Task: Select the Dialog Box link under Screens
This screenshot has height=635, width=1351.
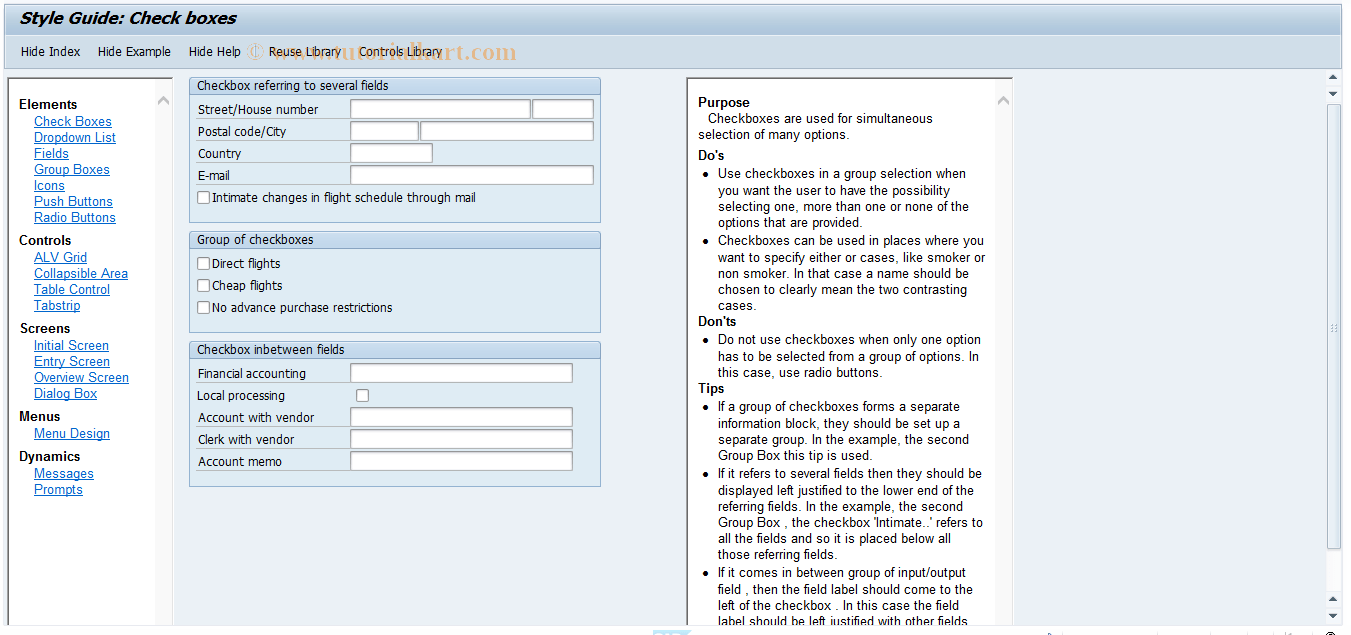Action: [x=65, y=393]
